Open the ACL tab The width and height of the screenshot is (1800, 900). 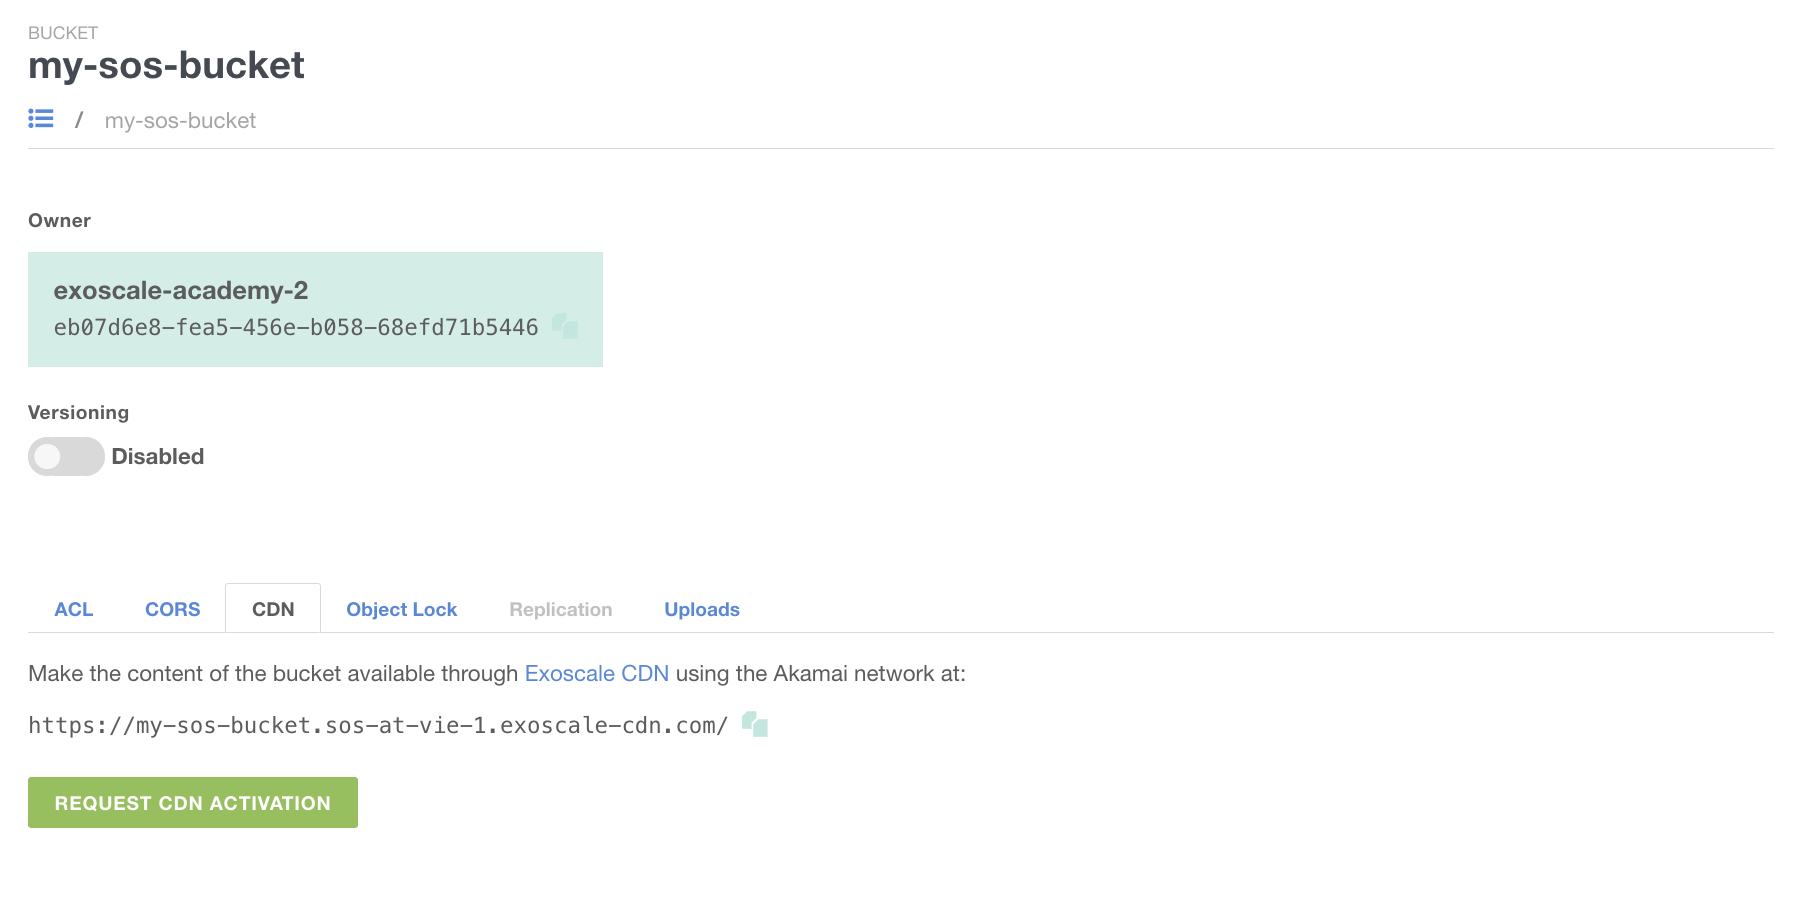74,609
